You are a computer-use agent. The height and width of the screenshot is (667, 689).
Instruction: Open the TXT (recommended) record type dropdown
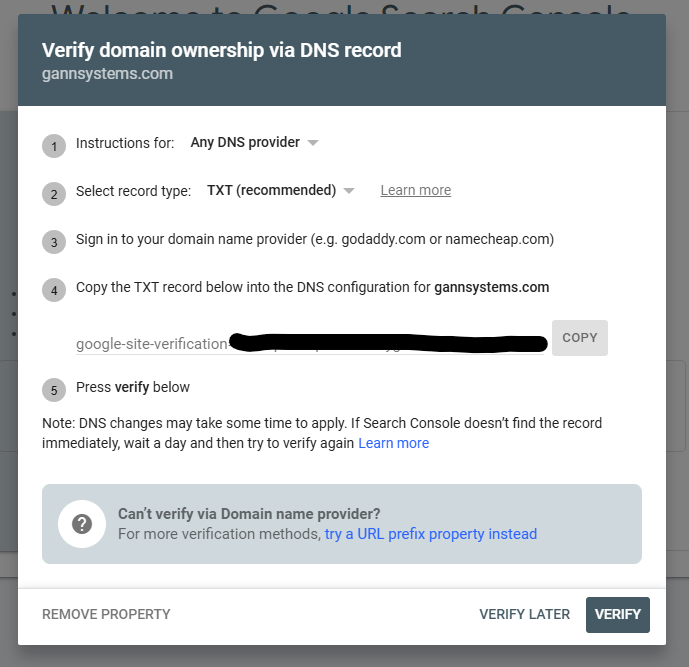coord(280,190)
